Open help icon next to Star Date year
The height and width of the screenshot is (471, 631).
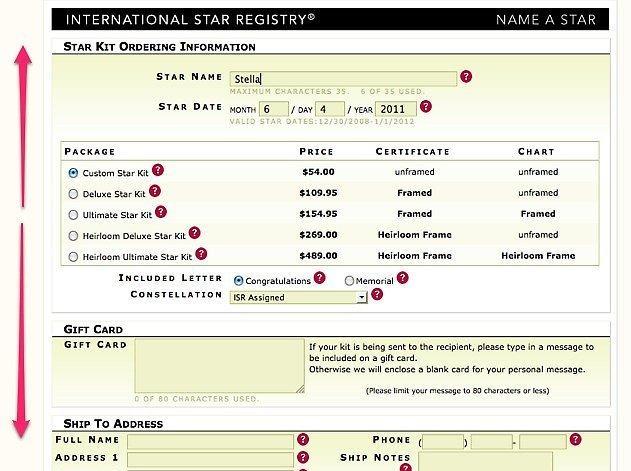click(425, 107)
